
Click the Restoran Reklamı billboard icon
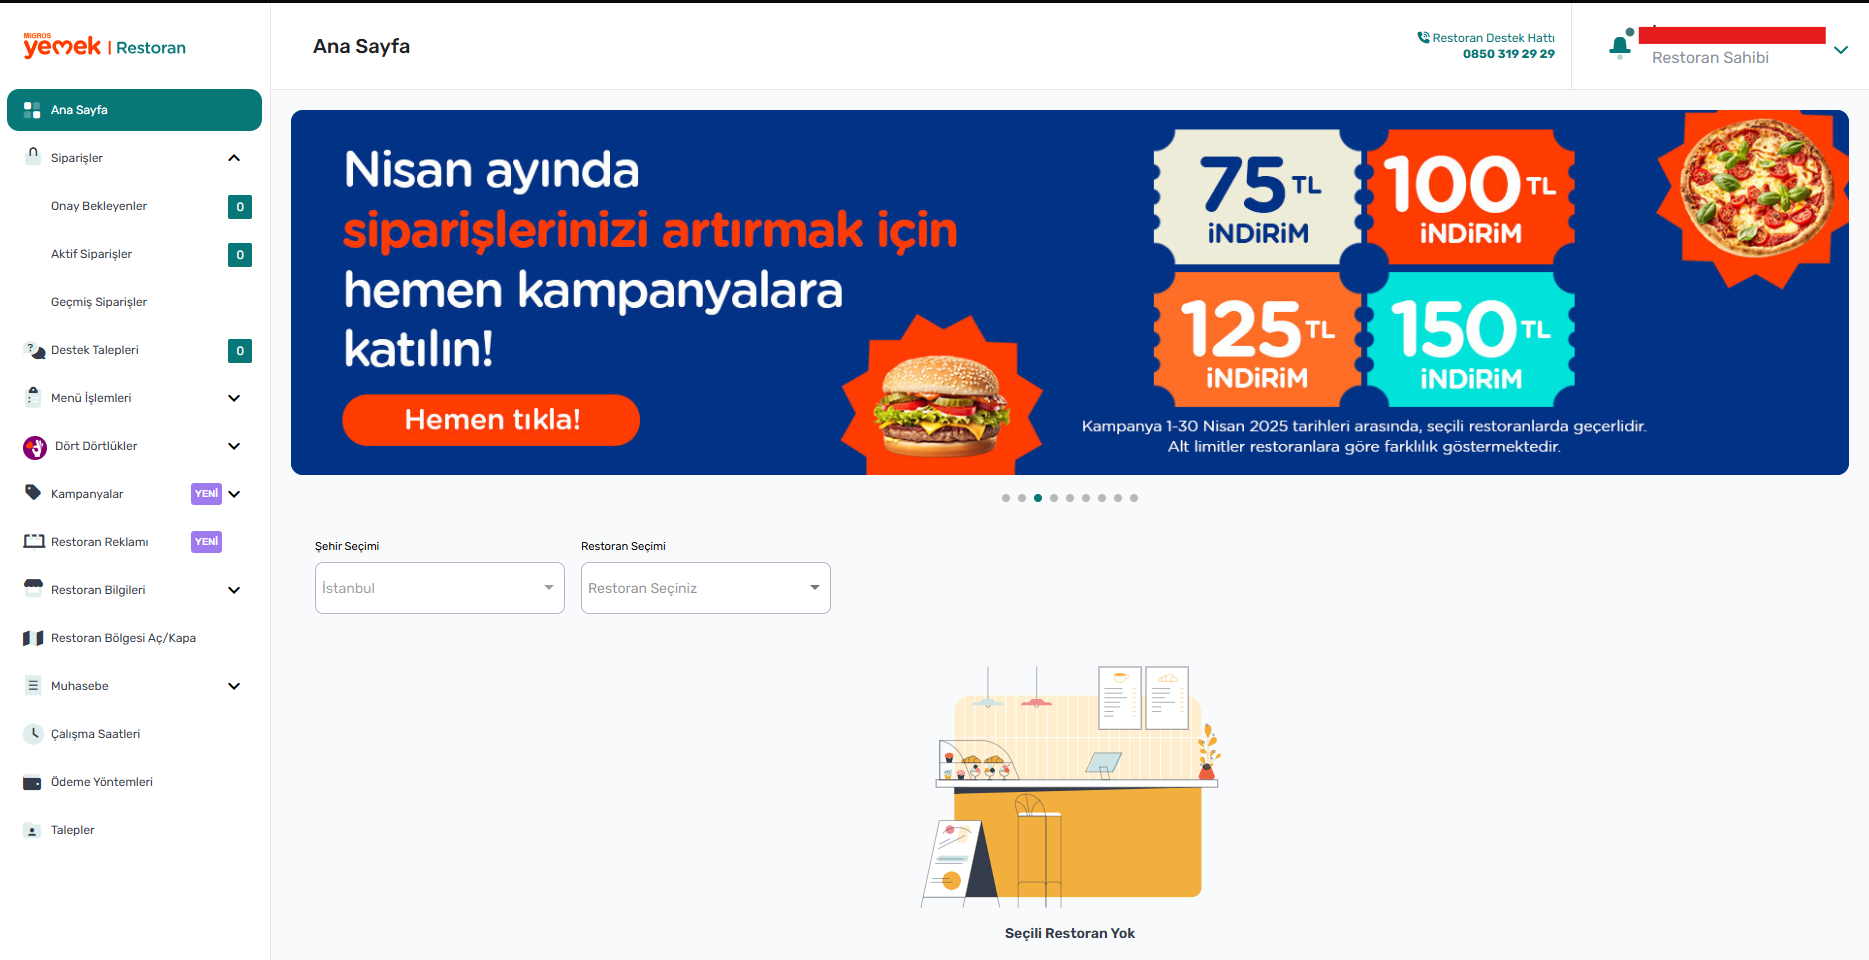34,541
